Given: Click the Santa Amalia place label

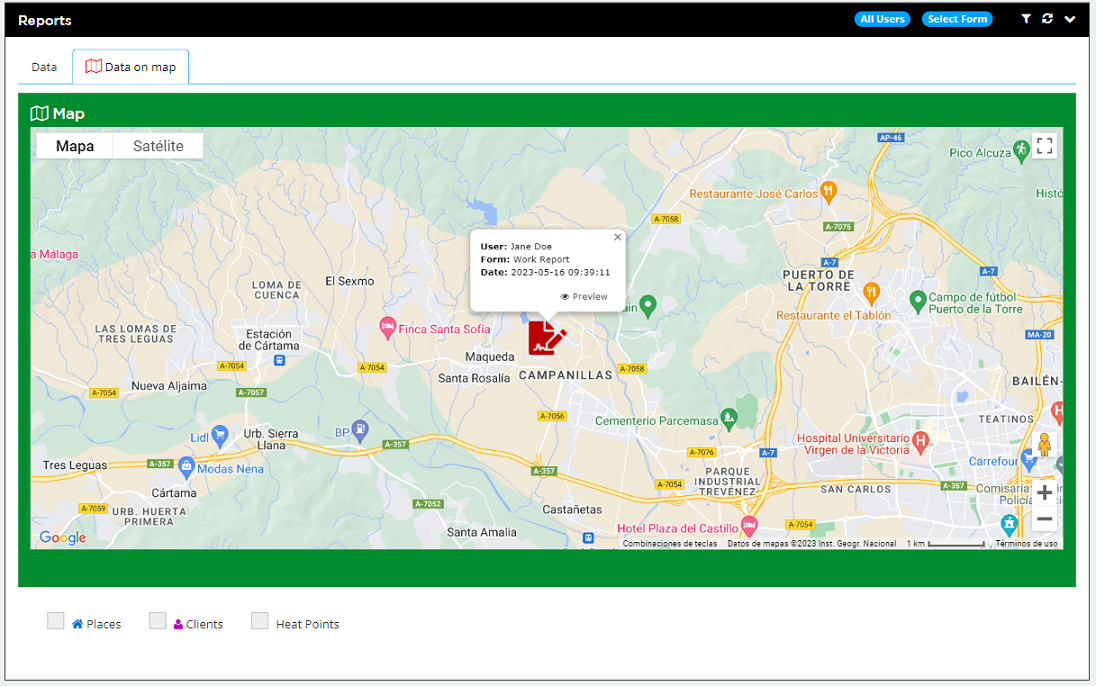Looking at the screenshot, I should tap(482, 532).
